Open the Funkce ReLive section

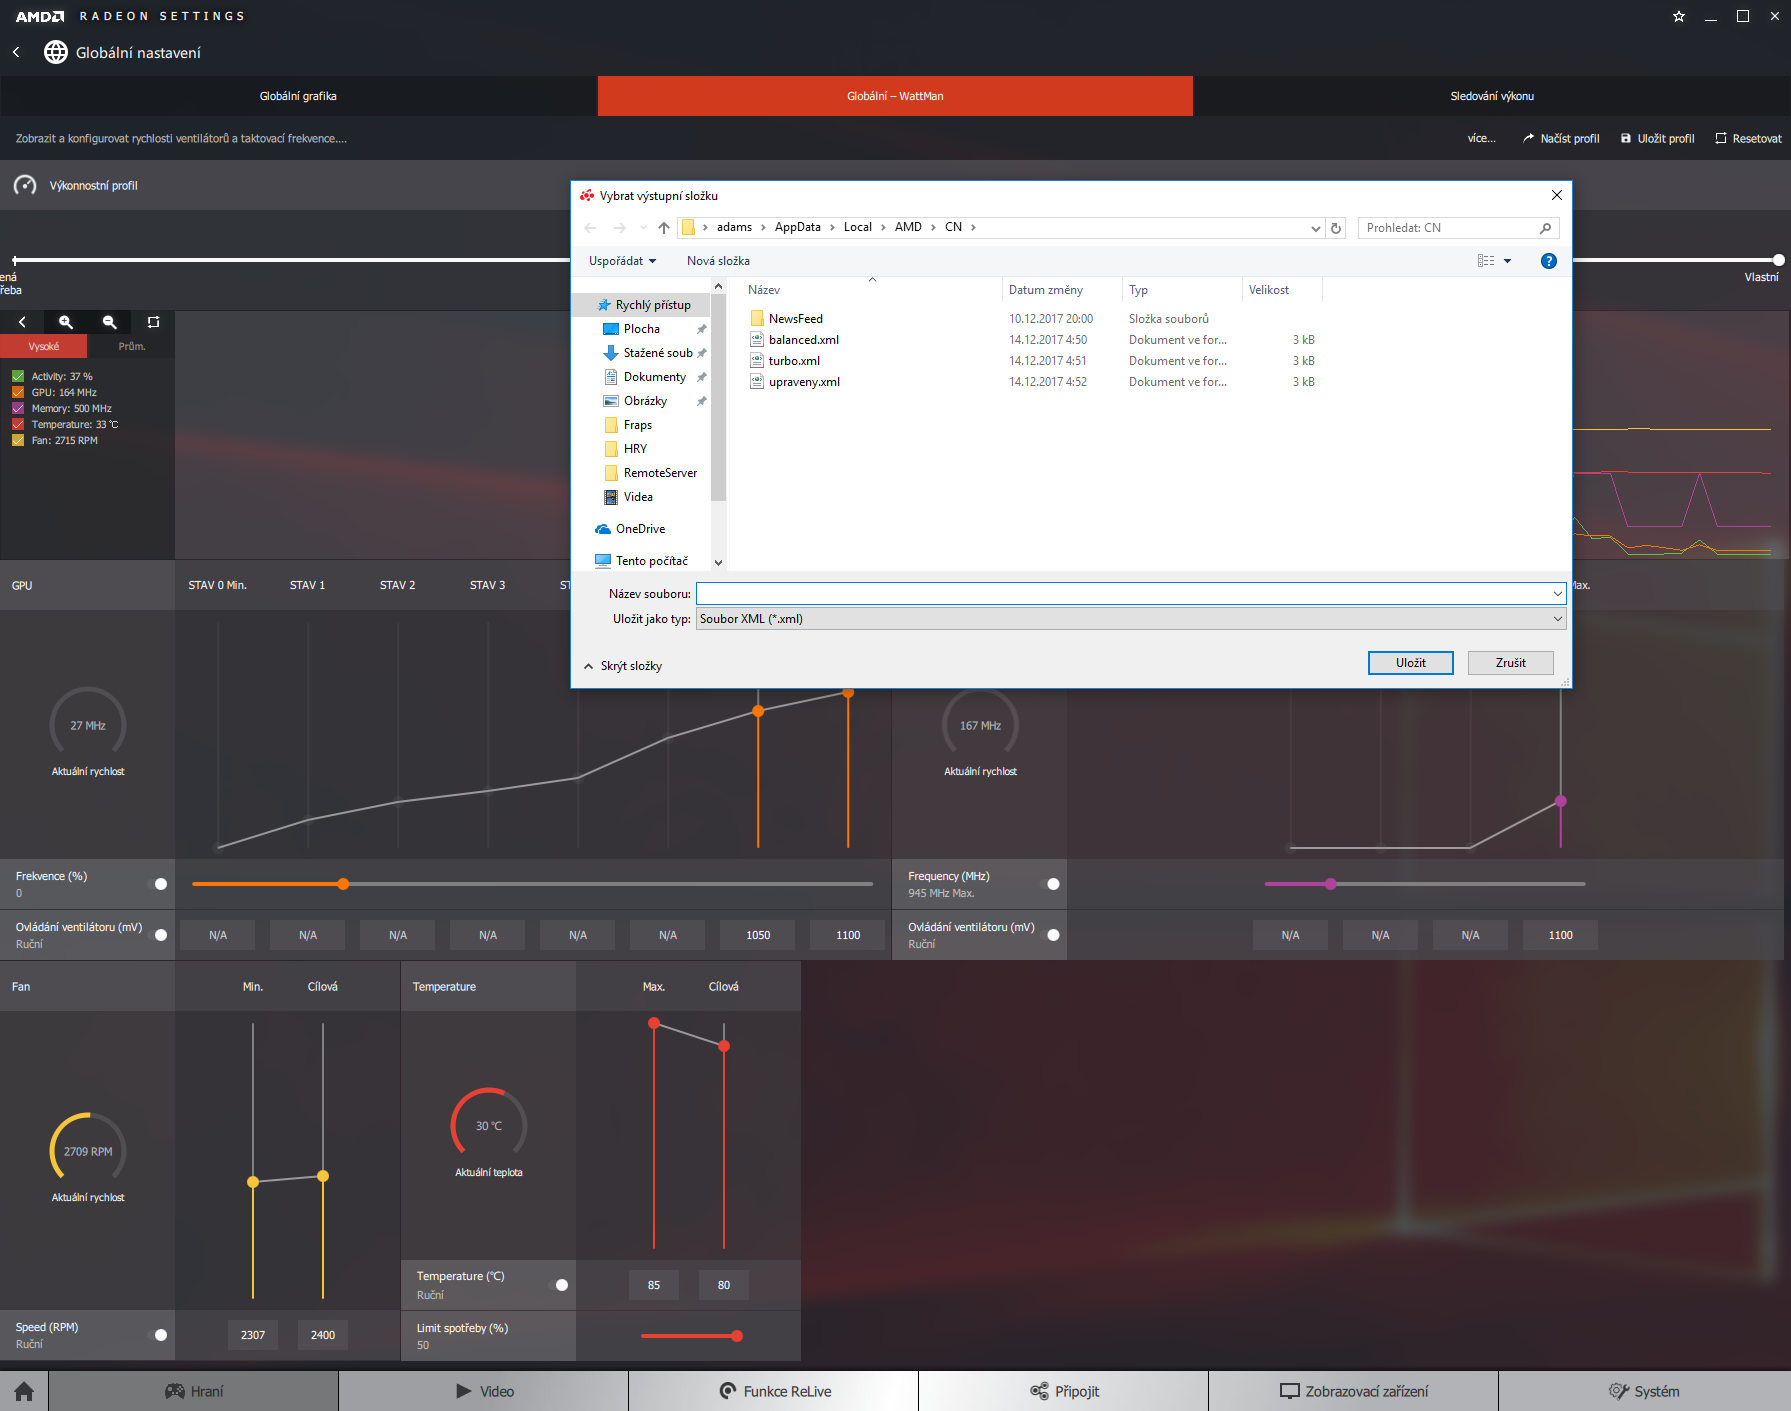point(774,1391)
